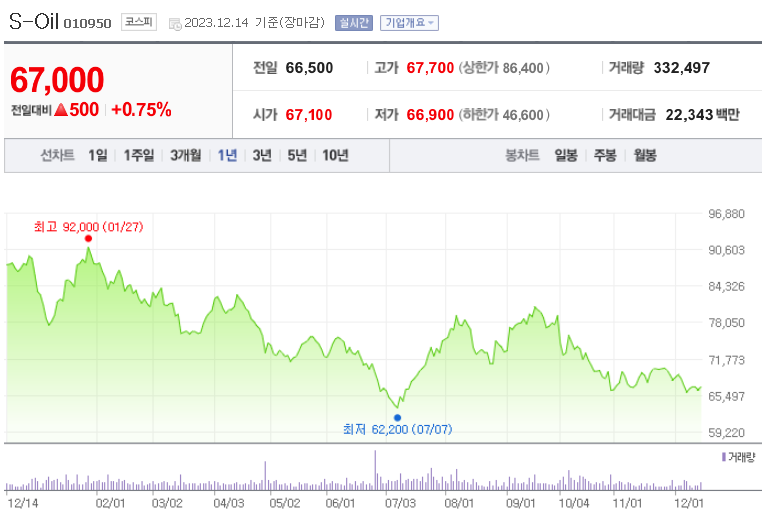Click the 2023.12.14 기준(장마감) date text

[255, 23]
